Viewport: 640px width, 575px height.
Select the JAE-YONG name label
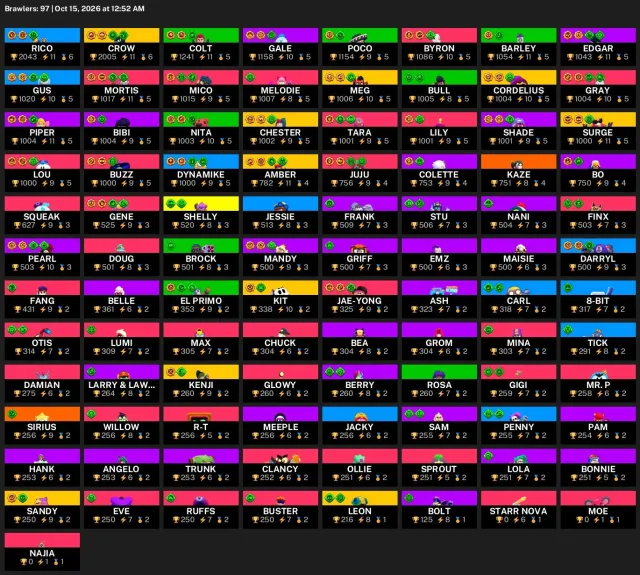click(x=359, y=301)
